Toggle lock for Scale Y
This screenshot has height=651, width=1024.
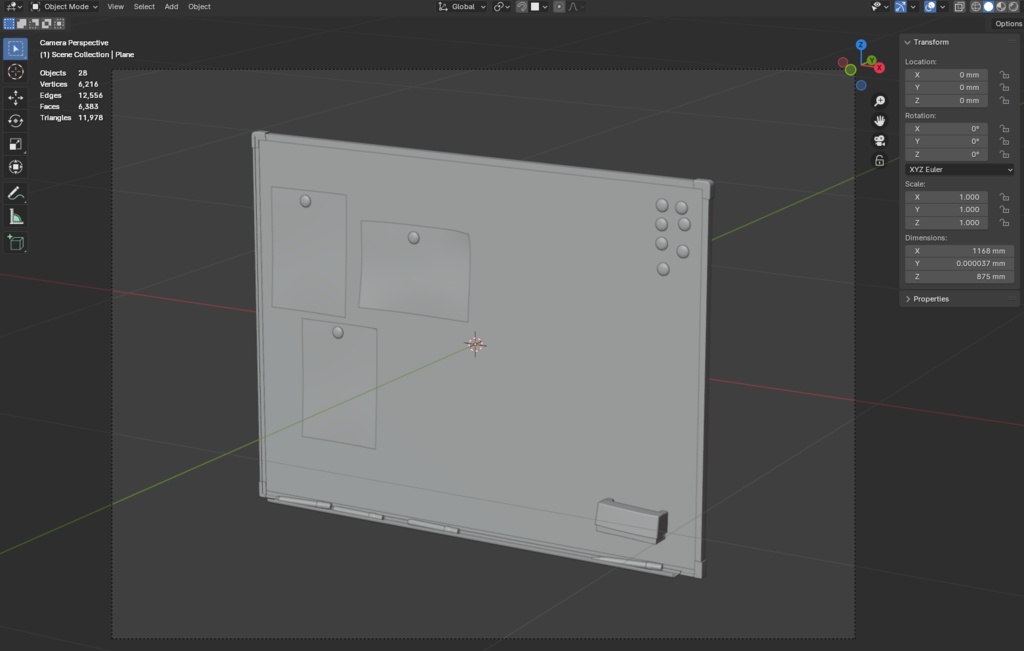point(1004,210)
